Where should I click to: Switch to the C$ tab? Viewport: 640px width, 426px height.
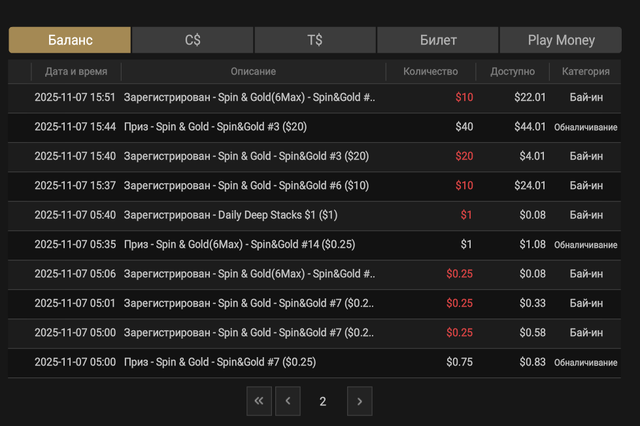point(193,40)
